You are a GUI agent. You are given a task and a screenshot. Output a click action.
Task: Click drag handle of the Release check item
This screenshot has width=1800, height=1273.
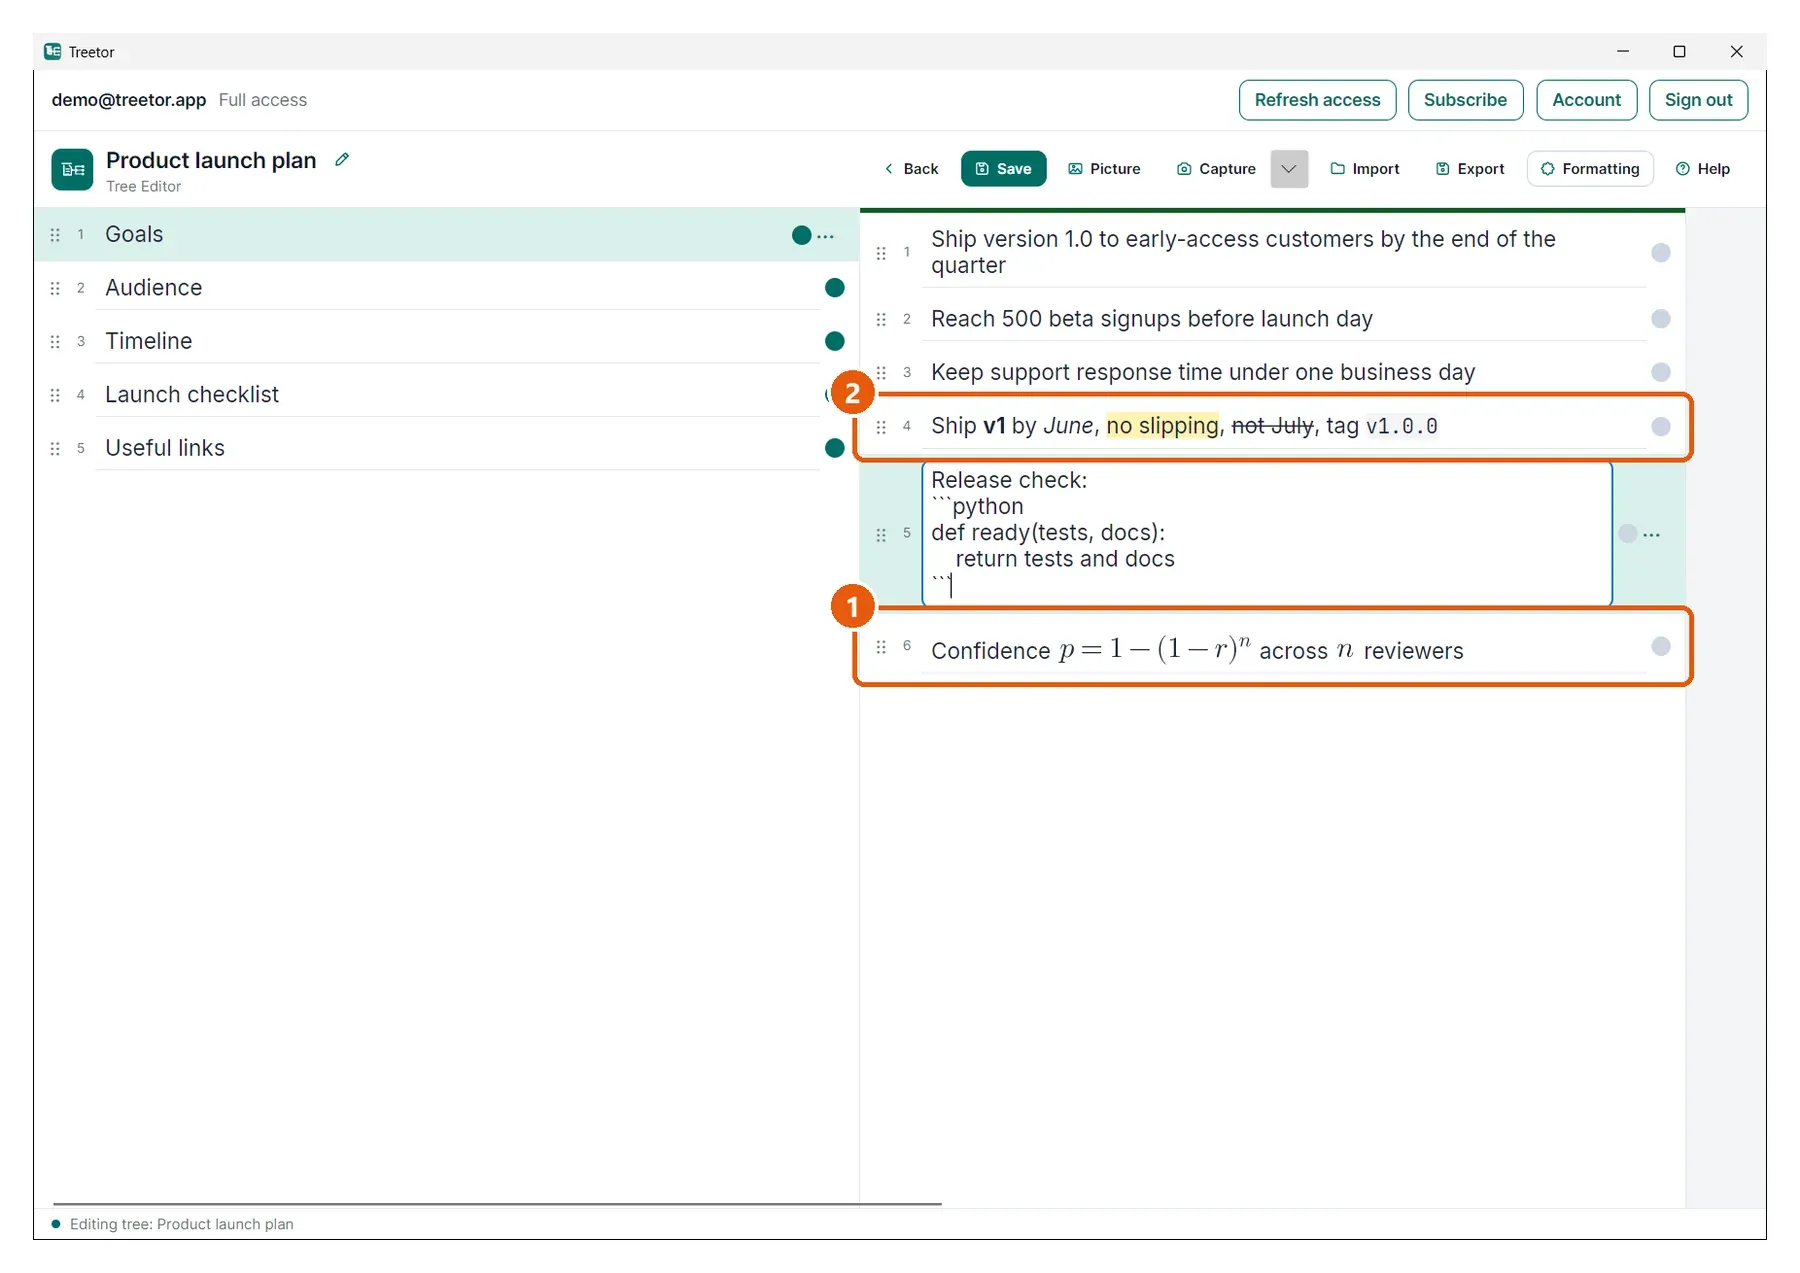[881, 535]
